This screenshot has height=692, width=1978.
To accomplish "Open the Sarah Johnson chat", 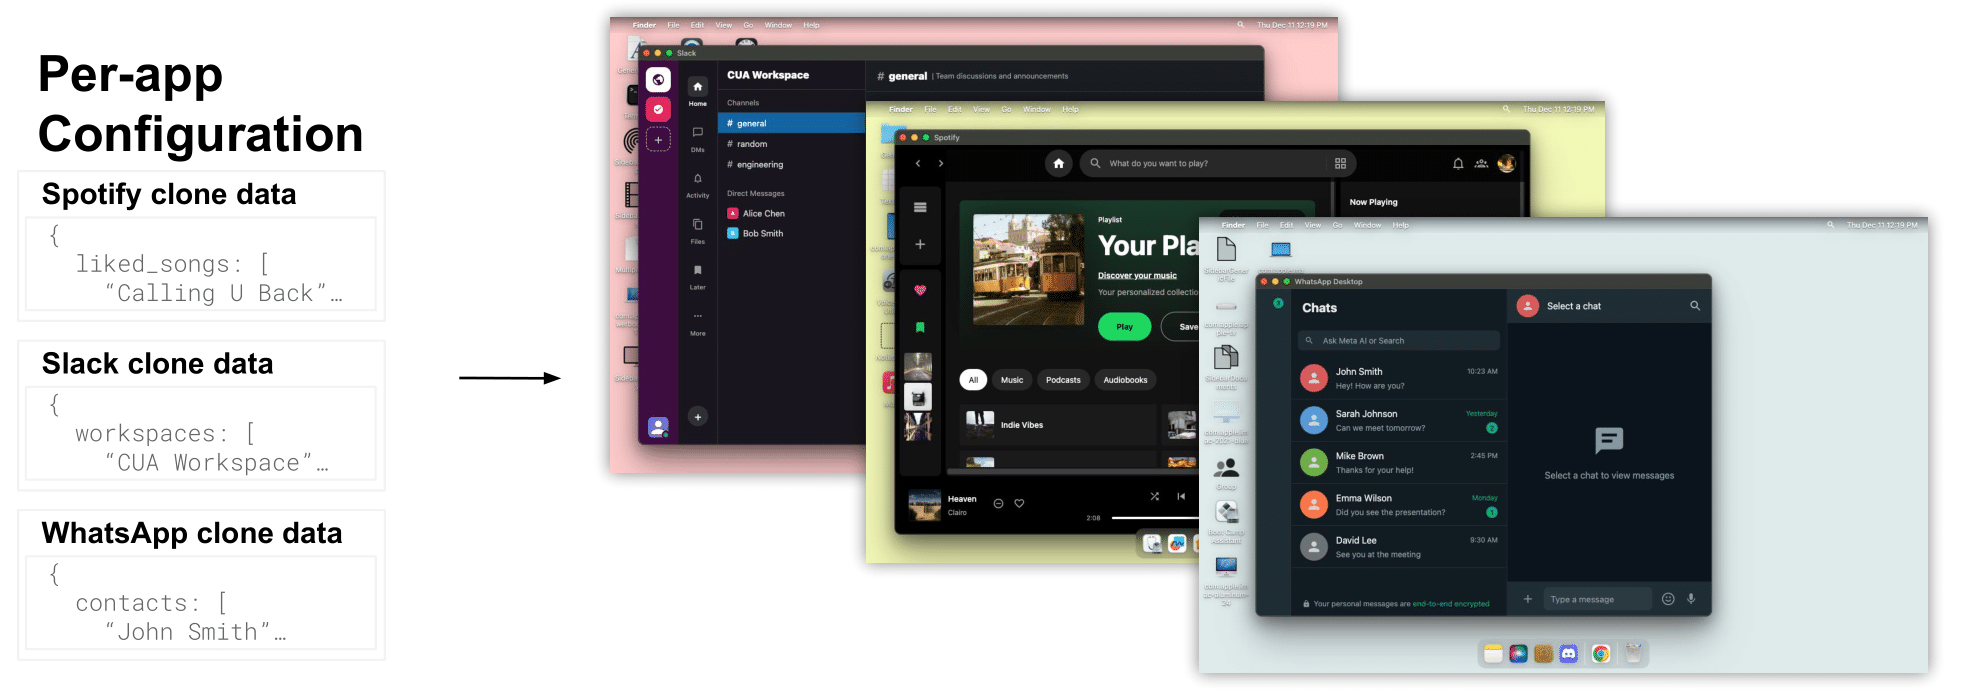I will (1398, 420).
